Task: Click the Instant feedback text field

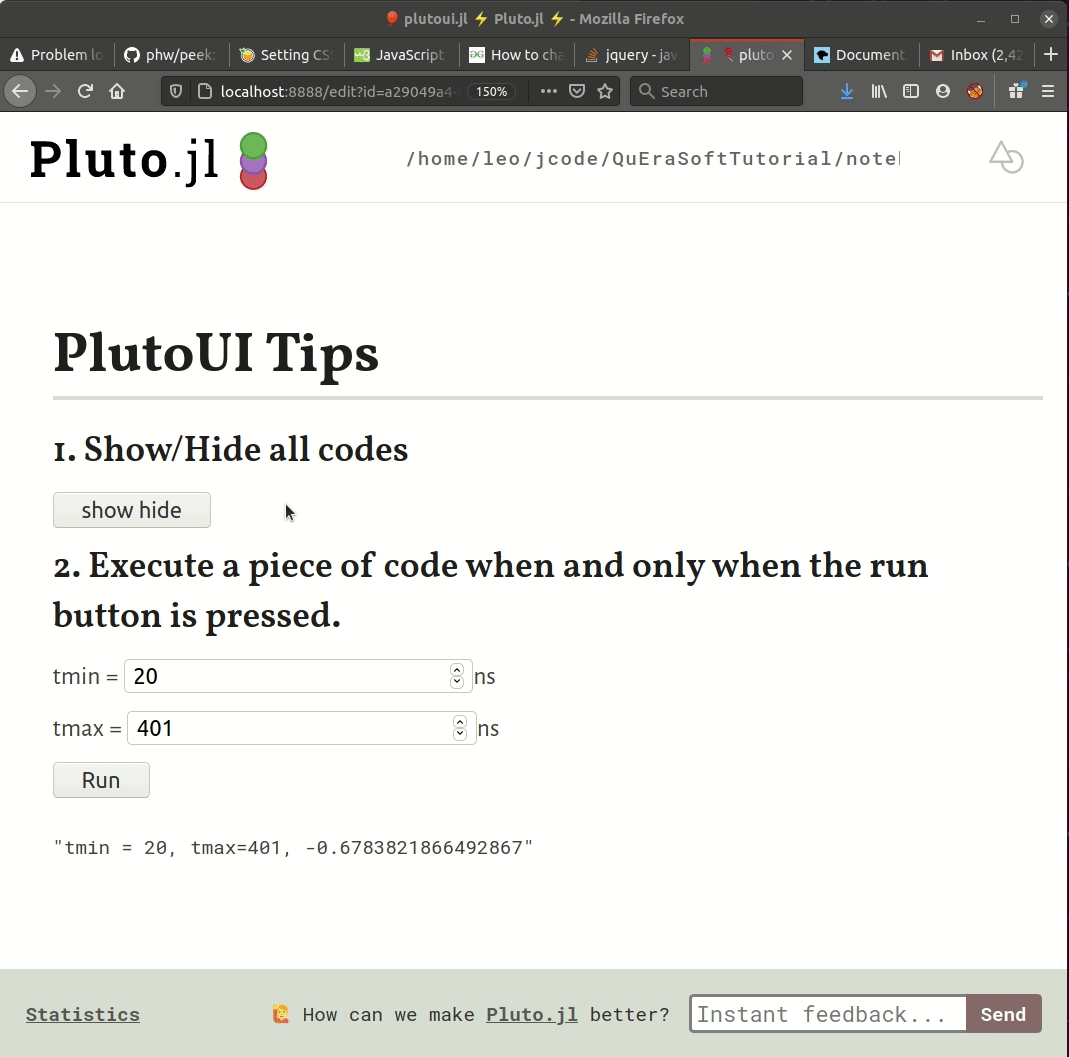Action: coord(828,1014)
